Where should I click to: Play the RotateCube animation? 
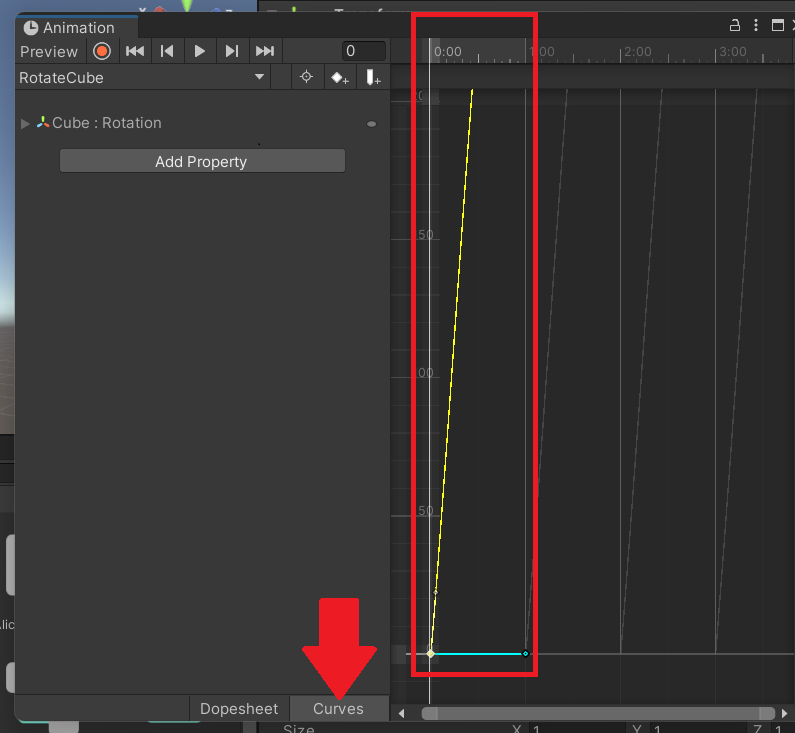coord(200,51)
